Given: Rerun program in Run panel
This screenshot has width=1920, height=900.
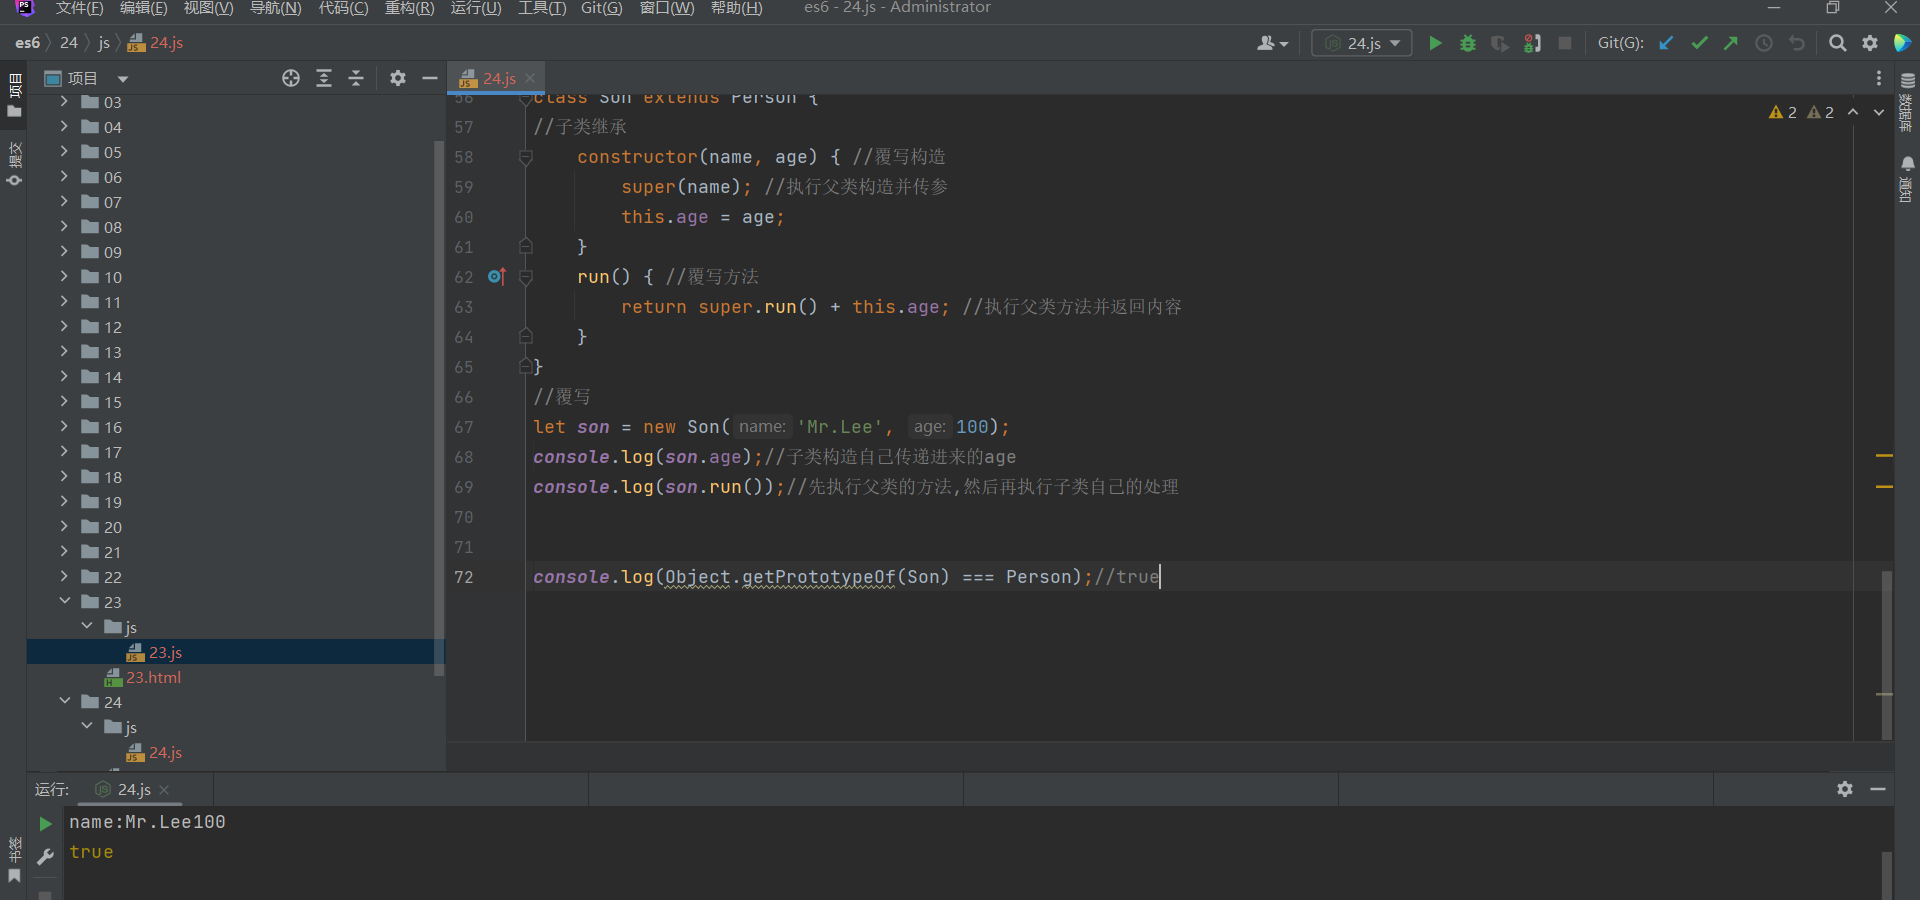Looking at the screenshot, I should (x=45, y=824).
